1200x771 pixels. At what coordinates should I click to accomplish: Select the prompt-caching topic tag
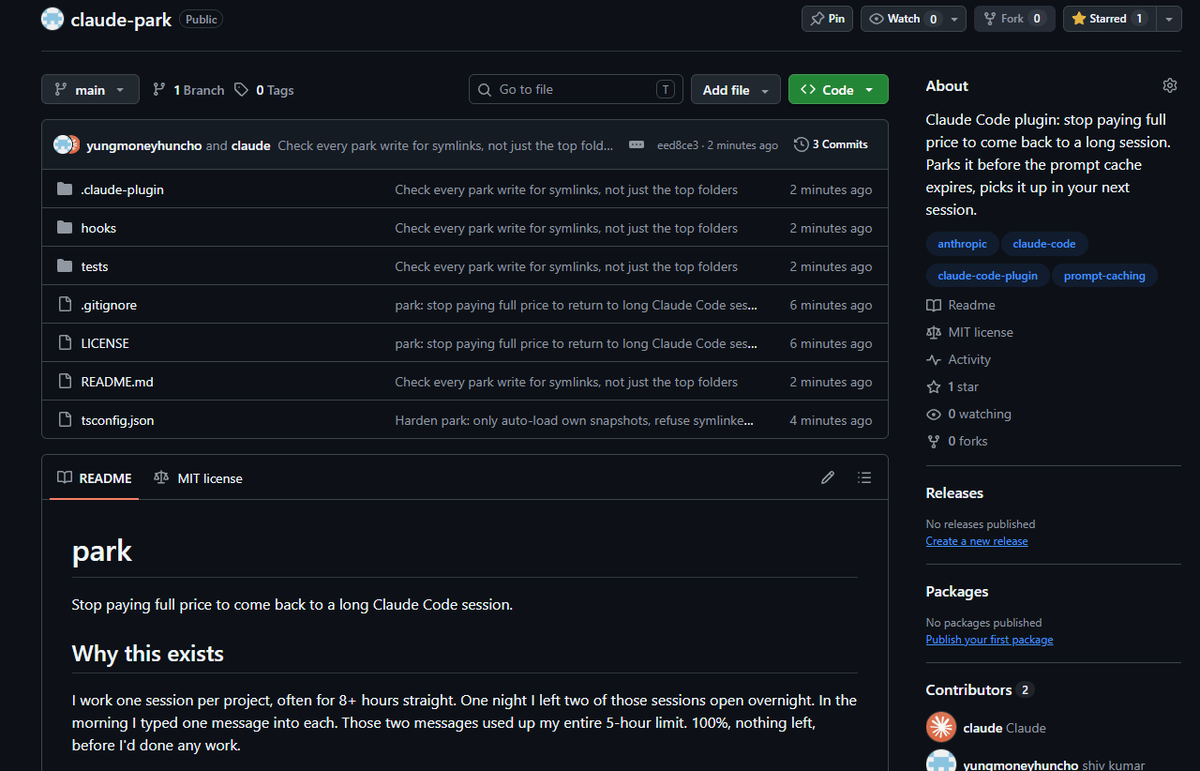pos(1105,276)
